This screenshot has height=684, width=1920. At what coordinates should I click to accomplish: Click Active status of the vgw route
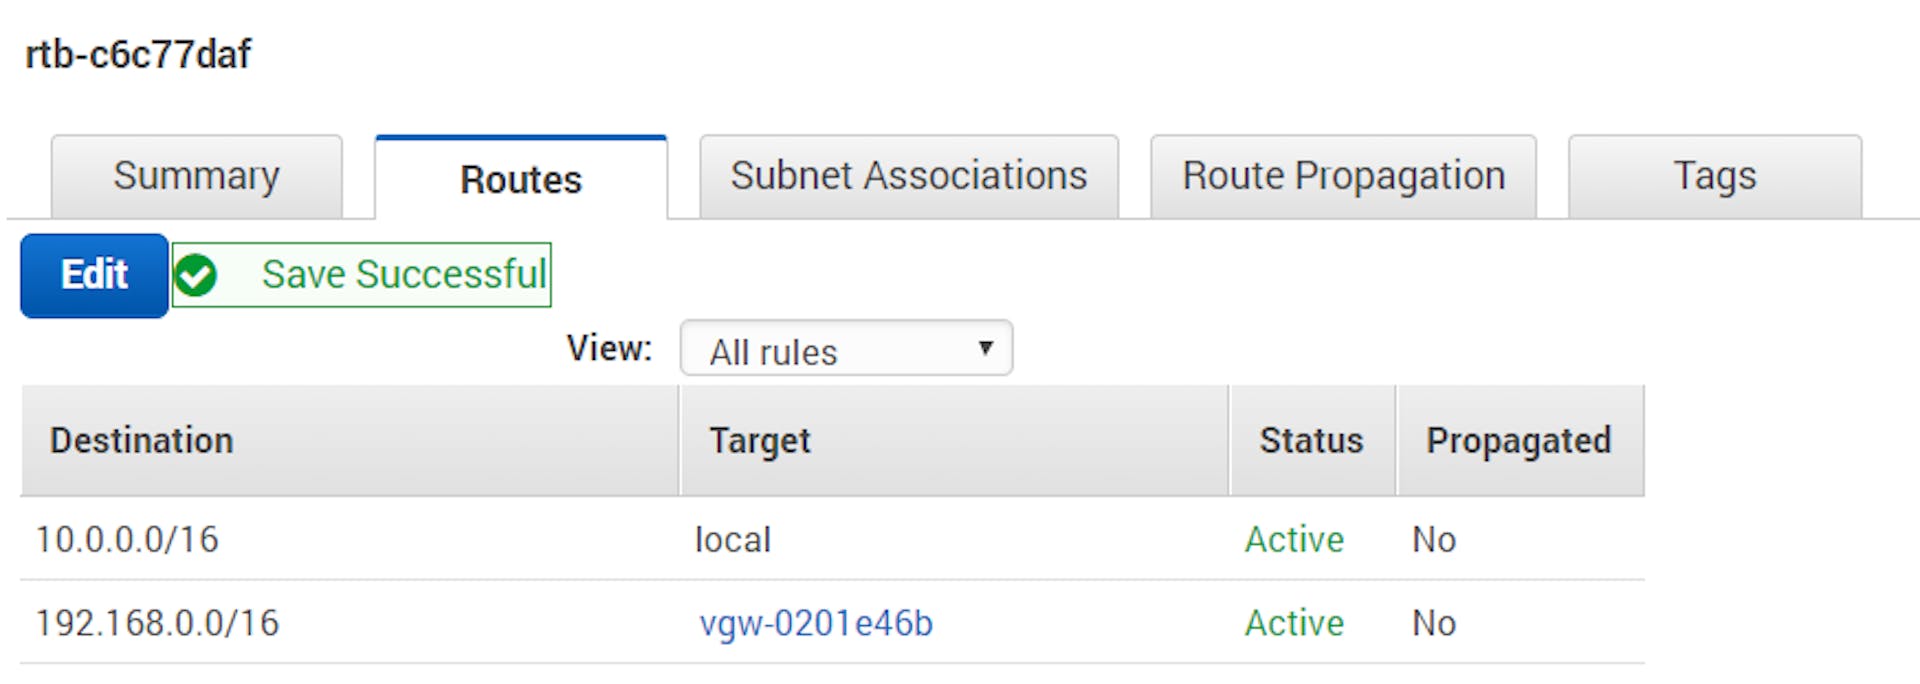pyautogui.click(x=1294, y=623)
